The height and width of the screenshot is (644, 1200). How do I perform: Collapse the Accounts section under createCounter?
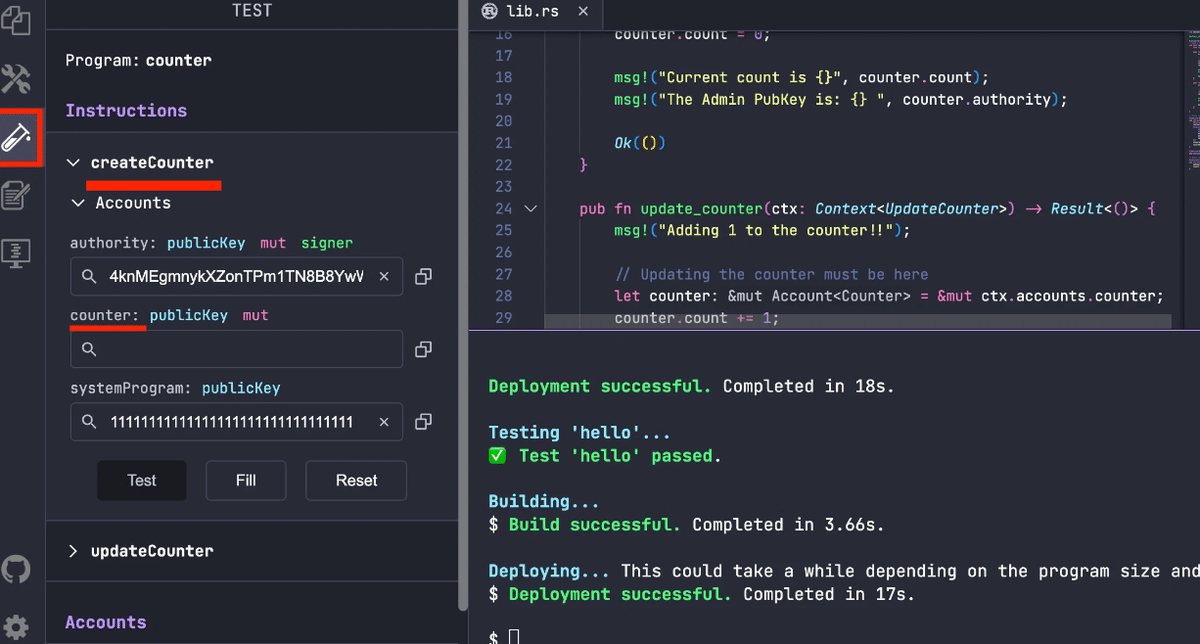(x=78, y=203)
